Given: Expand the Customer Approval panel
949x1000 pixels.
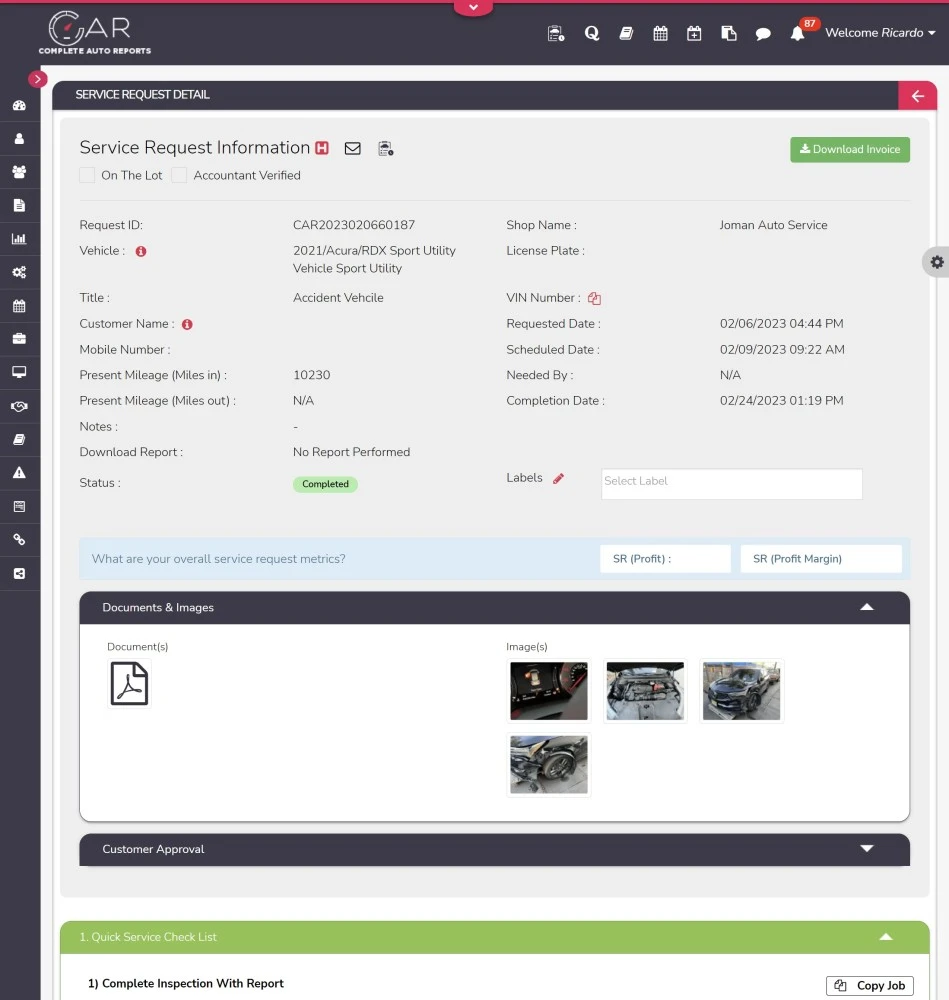Looking at the screenshot, I should point(866,849).
